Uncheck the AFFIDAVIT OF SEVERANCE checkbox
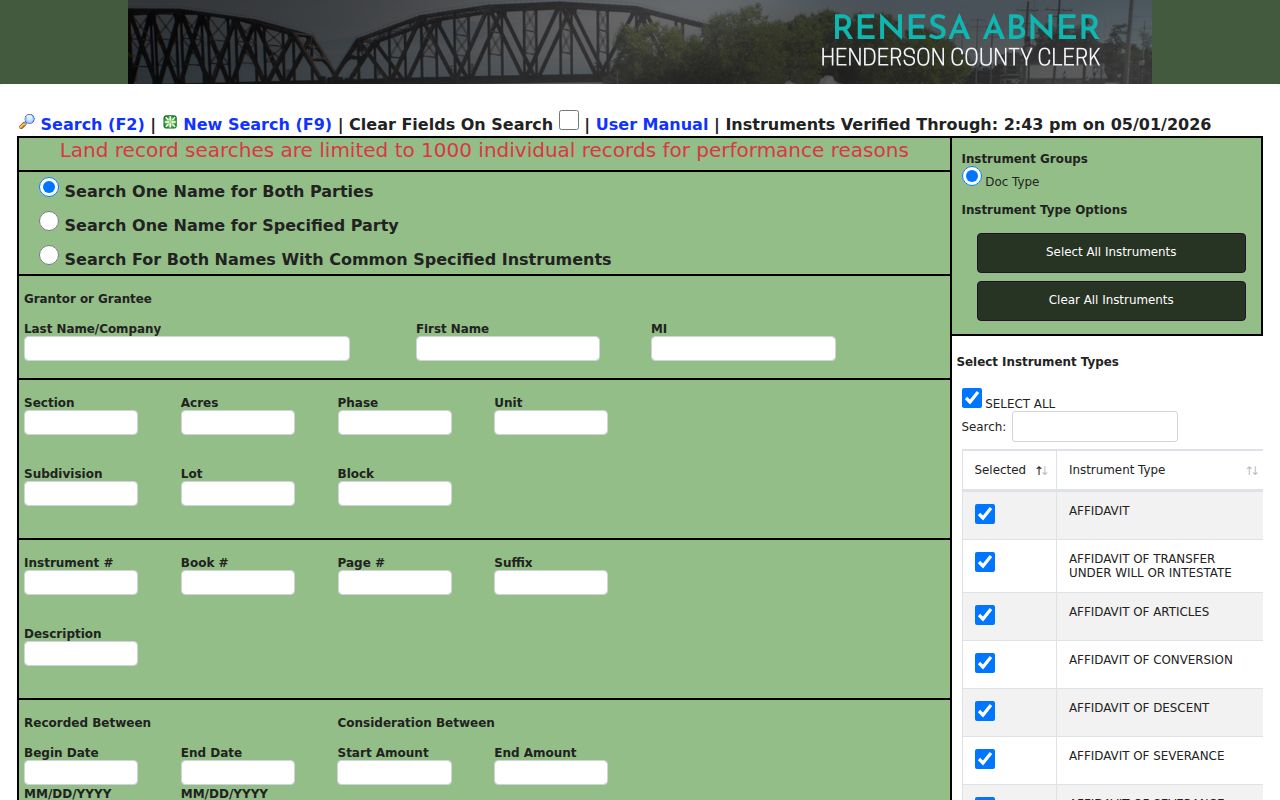 [985, 759]
